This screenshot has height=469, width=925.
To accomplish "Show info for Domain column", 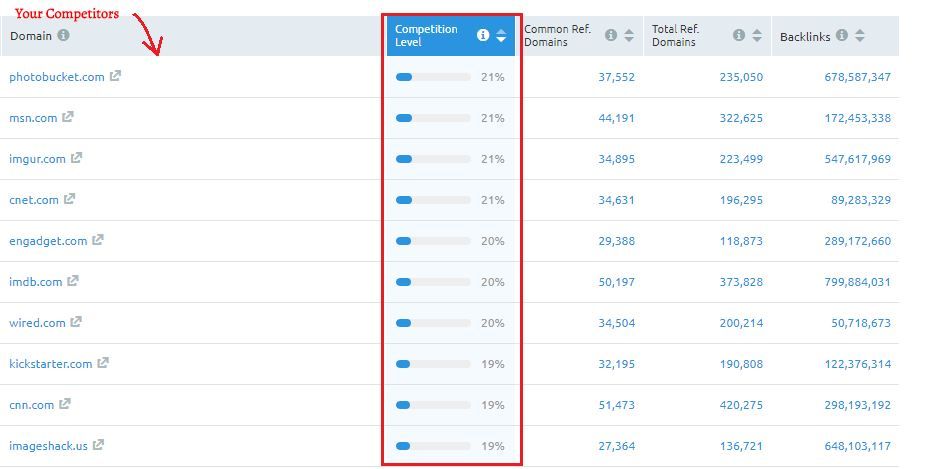I will (x=63, y=35).
